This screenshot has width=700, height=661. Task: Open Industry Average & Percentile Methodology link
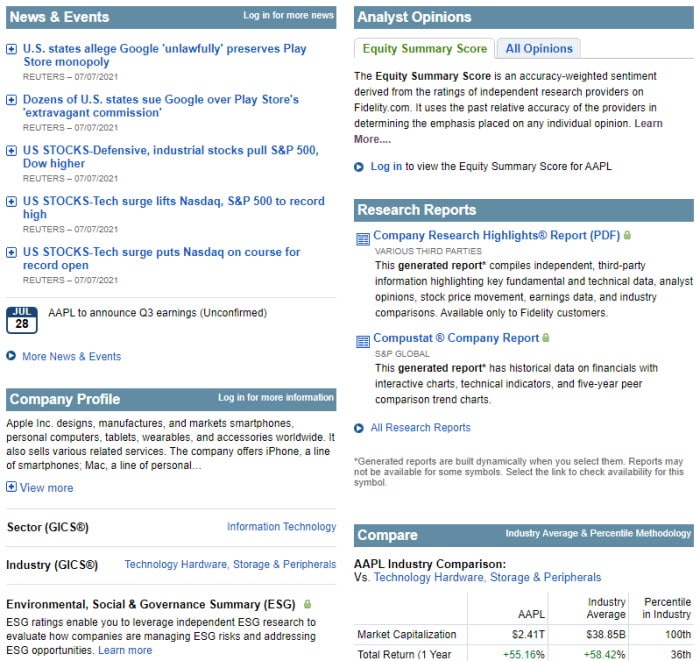(598, 533)
